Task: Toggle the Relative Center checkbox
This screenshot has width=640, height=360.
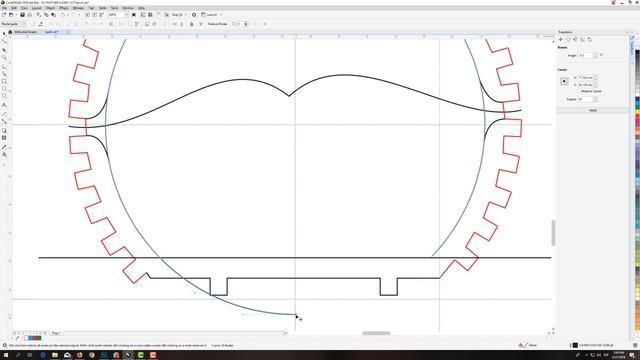Action: click(579, 91)
